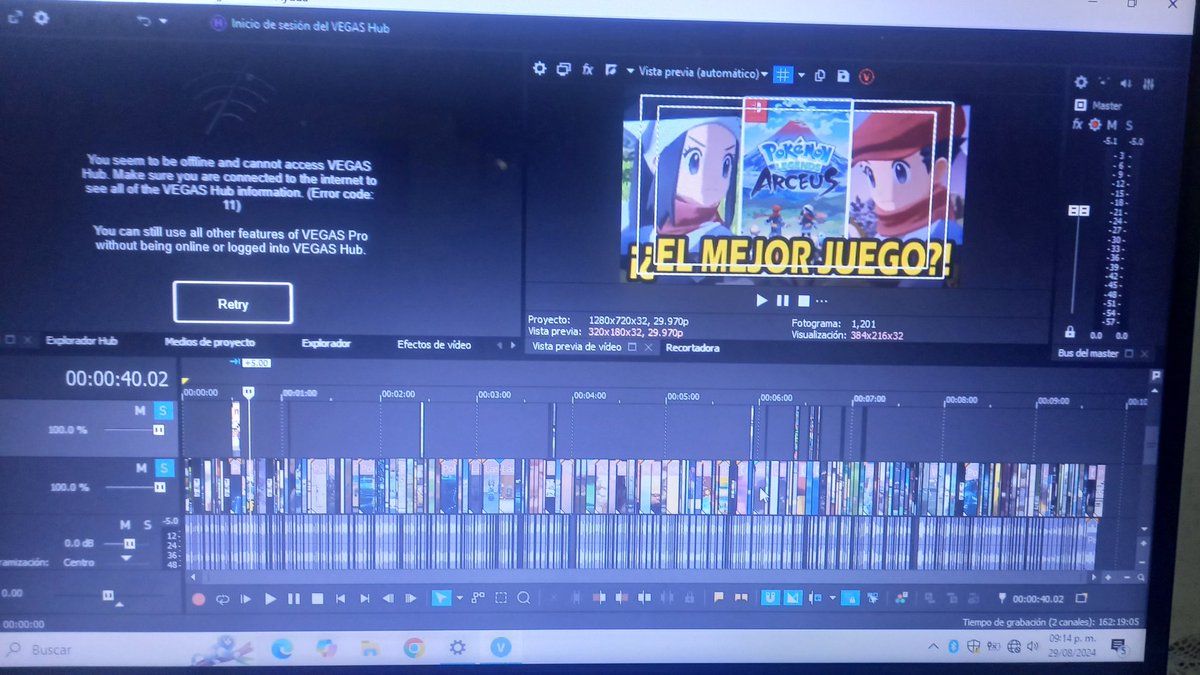1200x675 pixels.
Task: Open the dropdown left of Vista previa
Action: tap(629, 71)
